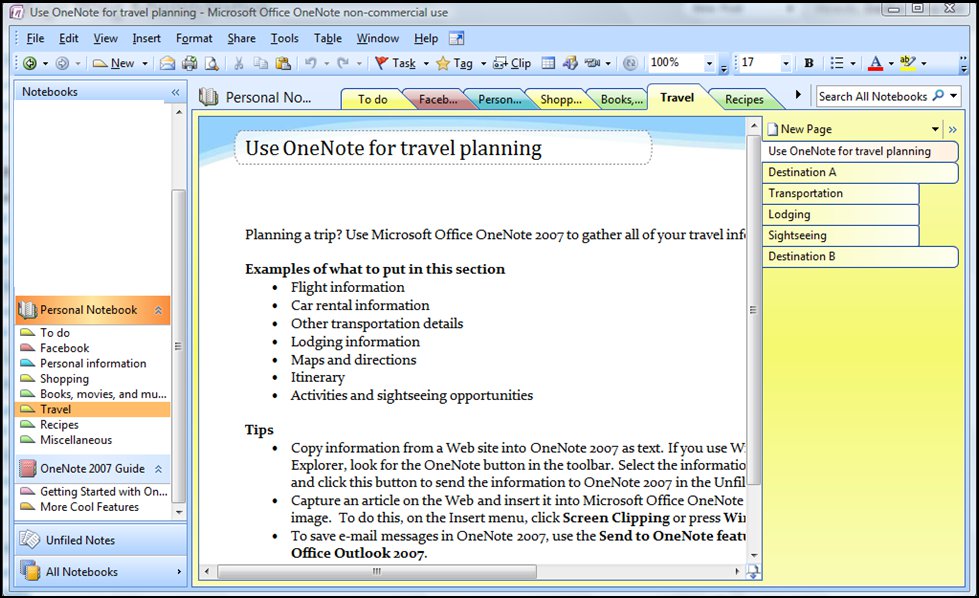Click the red flag Task button
This screenshot has width=979, height=598.
(395, 63)
